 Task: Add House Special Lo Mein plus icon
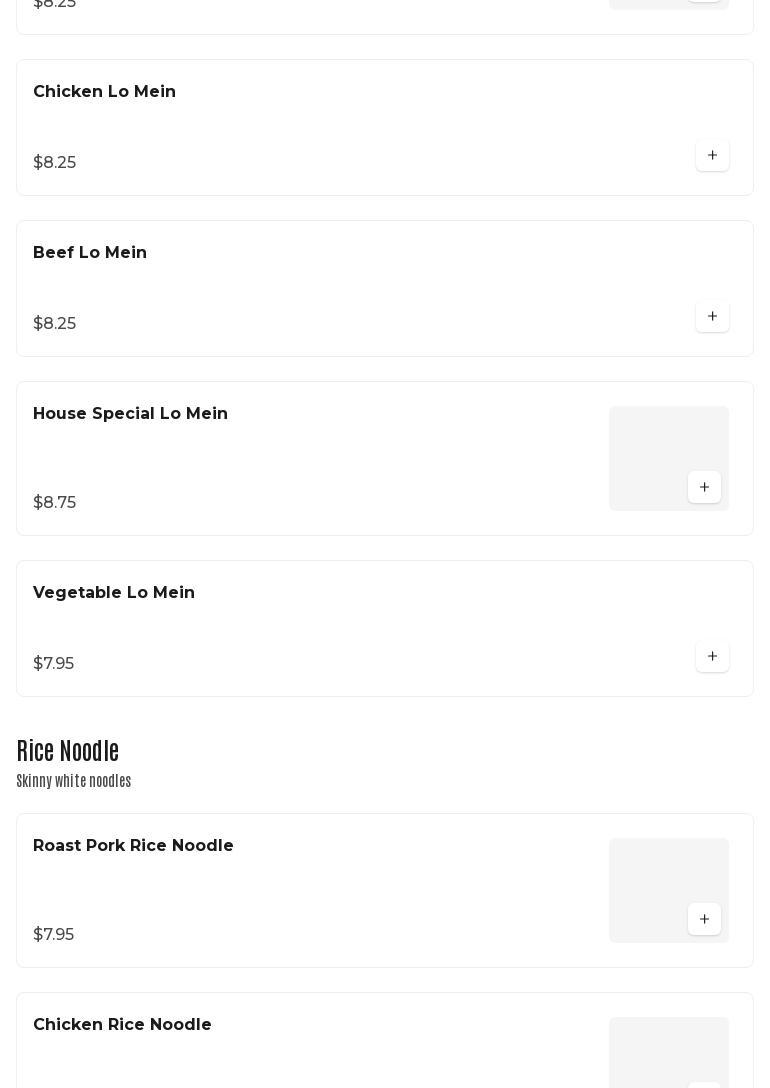704,486
